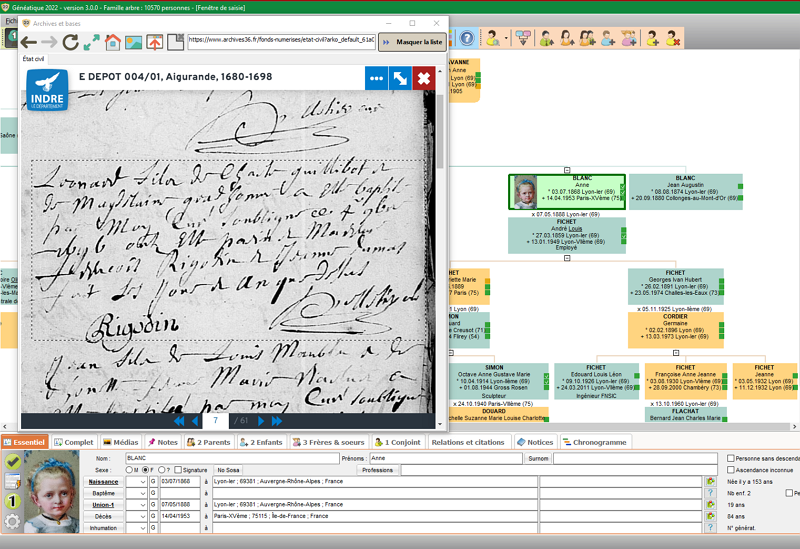
Task: Click the Décès button
Action: [104, 516]
